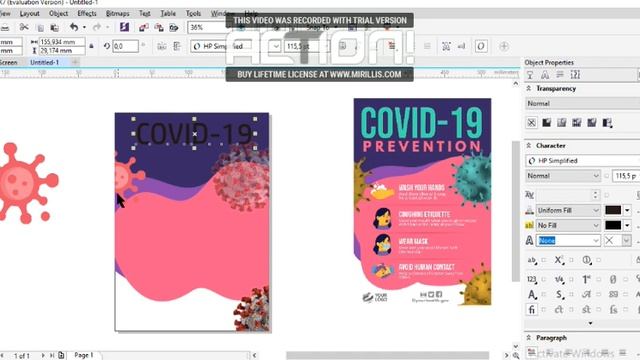
Task: Click the ordinals 1st icon
Action: point(587,280)
